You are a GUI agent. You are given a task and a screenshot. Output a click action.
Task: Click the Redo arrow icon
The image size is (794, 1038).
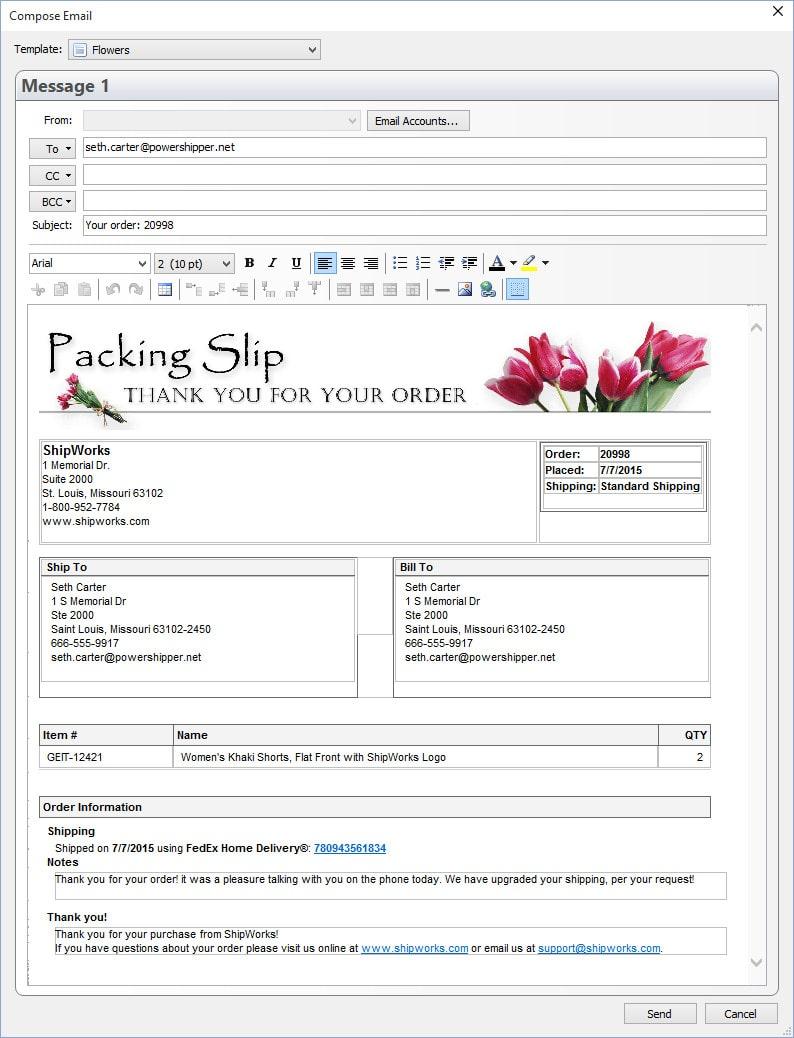[x=136, y=289]
